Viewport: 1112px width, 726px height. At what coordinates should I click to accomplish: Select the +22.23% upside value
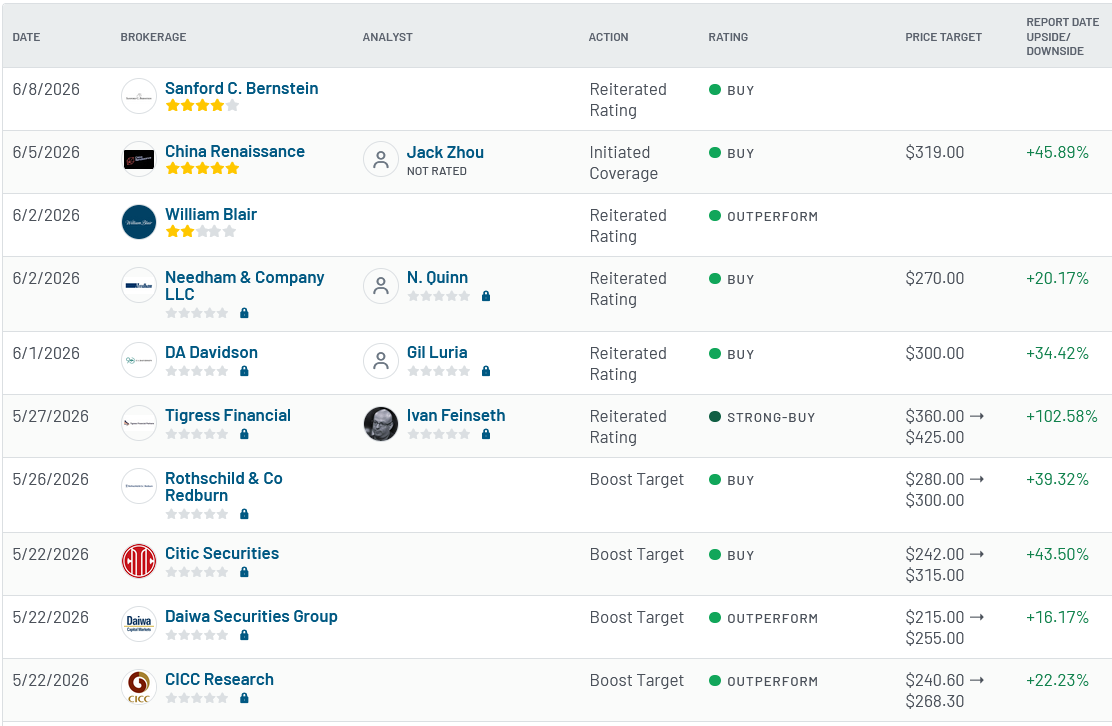coord(1057,681)
